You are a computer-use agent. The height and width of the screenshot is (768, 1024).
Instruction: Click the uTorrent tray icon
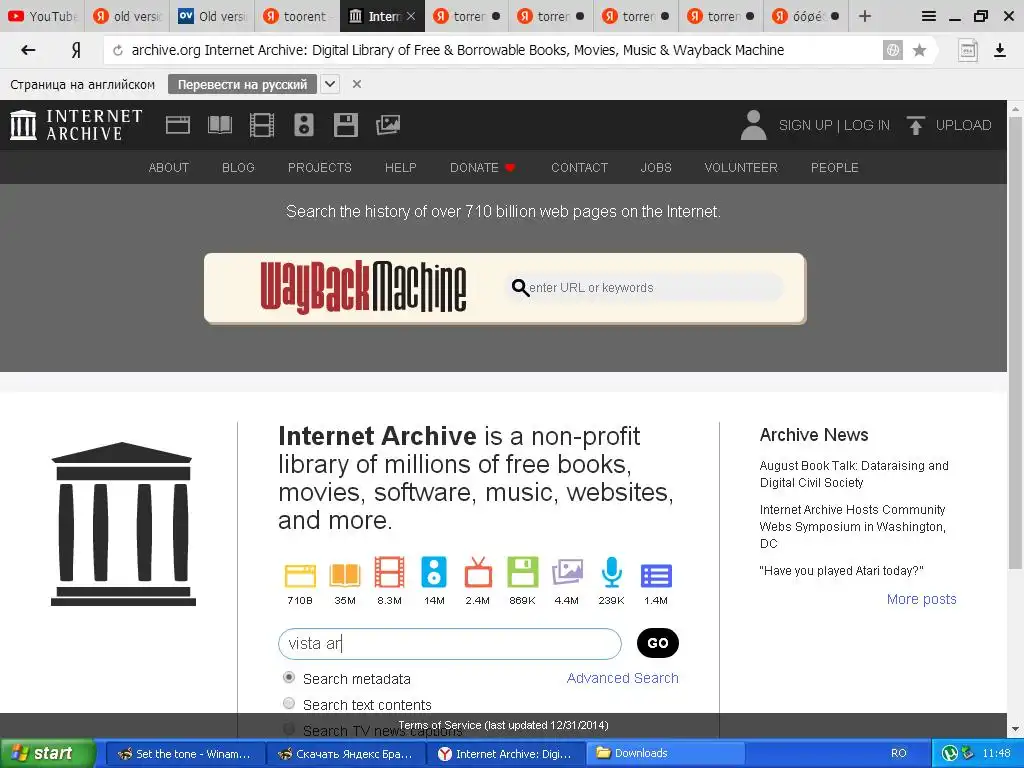(950, 754)
